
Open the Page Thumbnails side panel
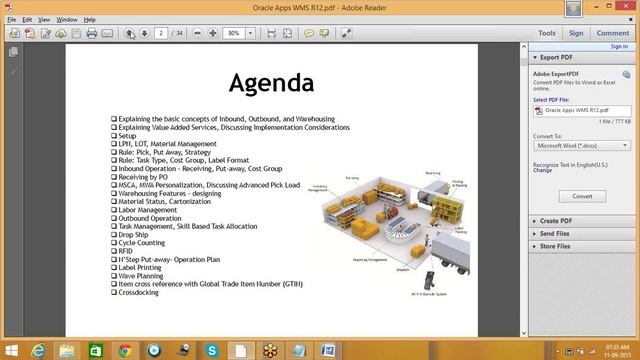click(x=13, y=52)
